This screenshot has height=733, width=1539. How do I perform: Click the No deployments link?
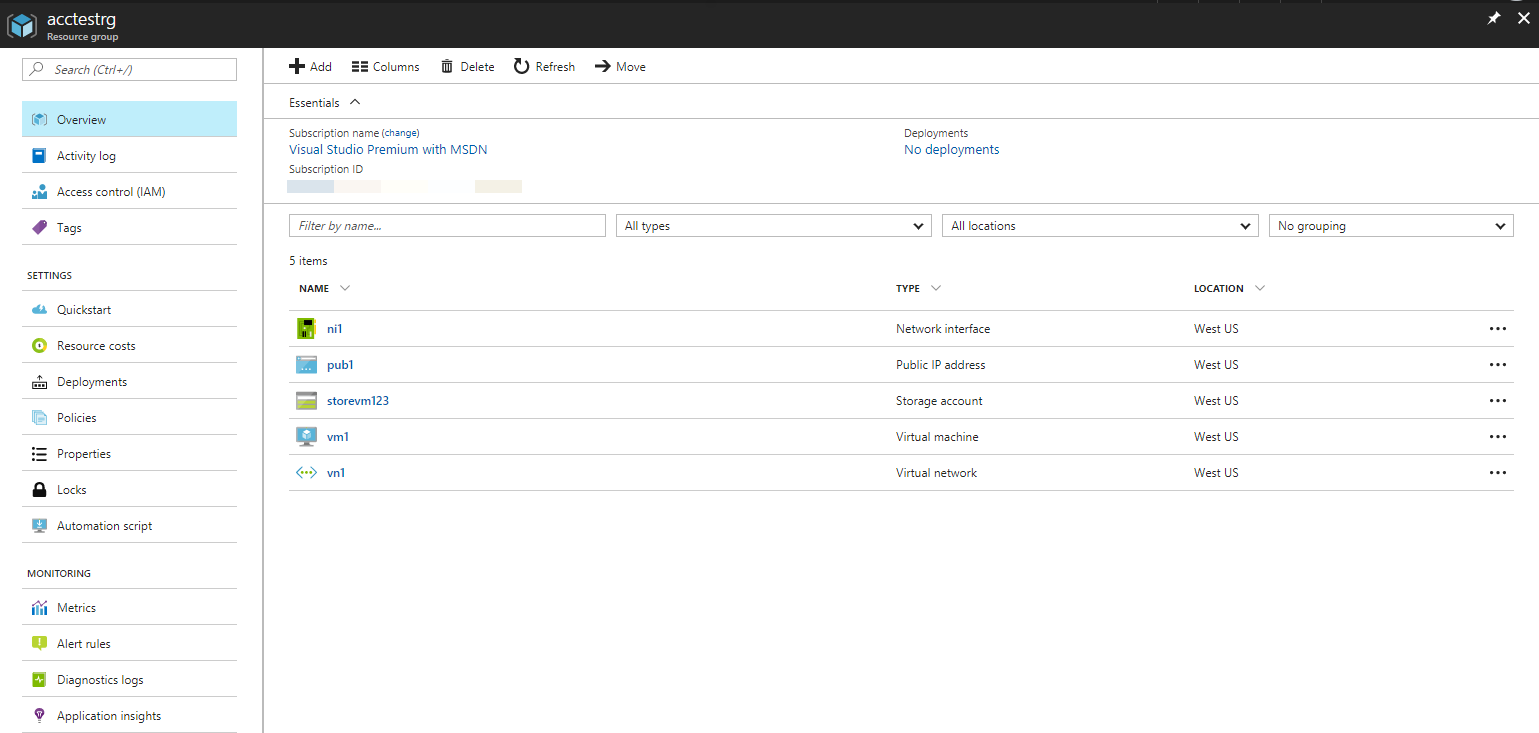[951, 150]
